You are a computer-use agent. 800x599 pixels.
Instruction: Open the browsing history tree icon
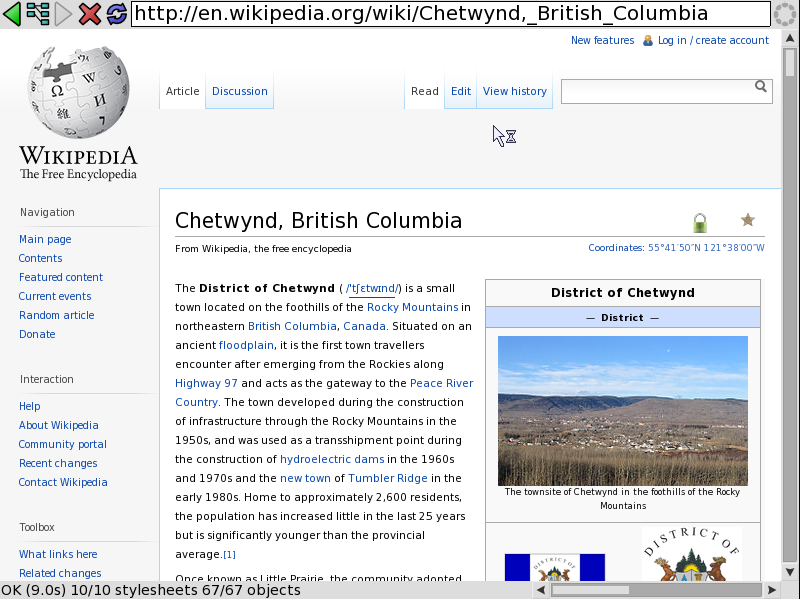point(38,14)
